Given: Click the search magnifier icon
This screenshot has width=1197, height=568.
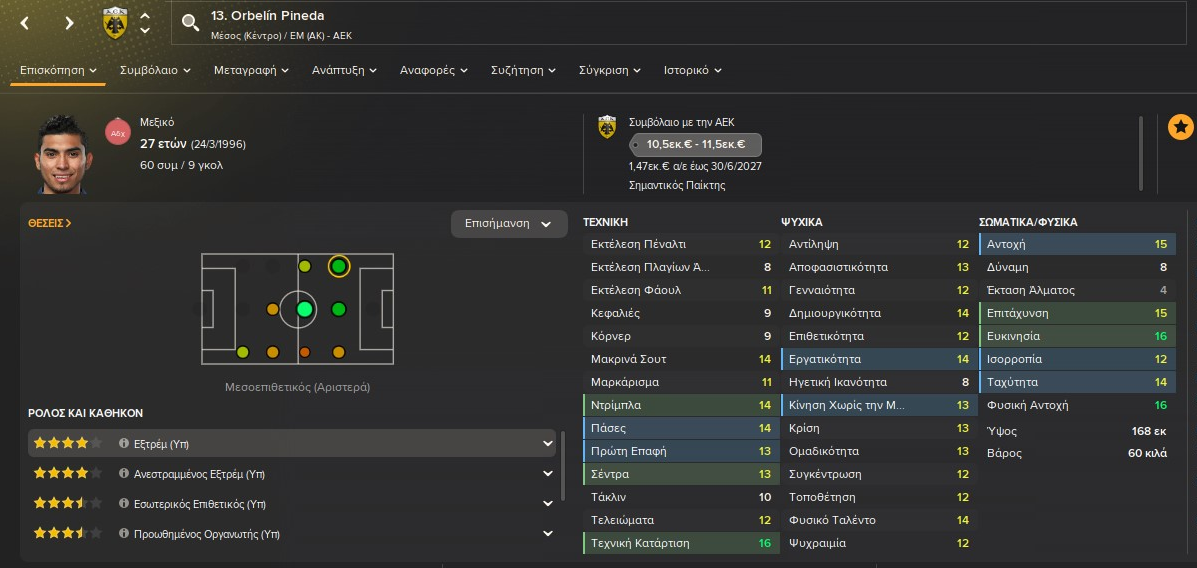Looking at the screenshot, I should point(191,23).
